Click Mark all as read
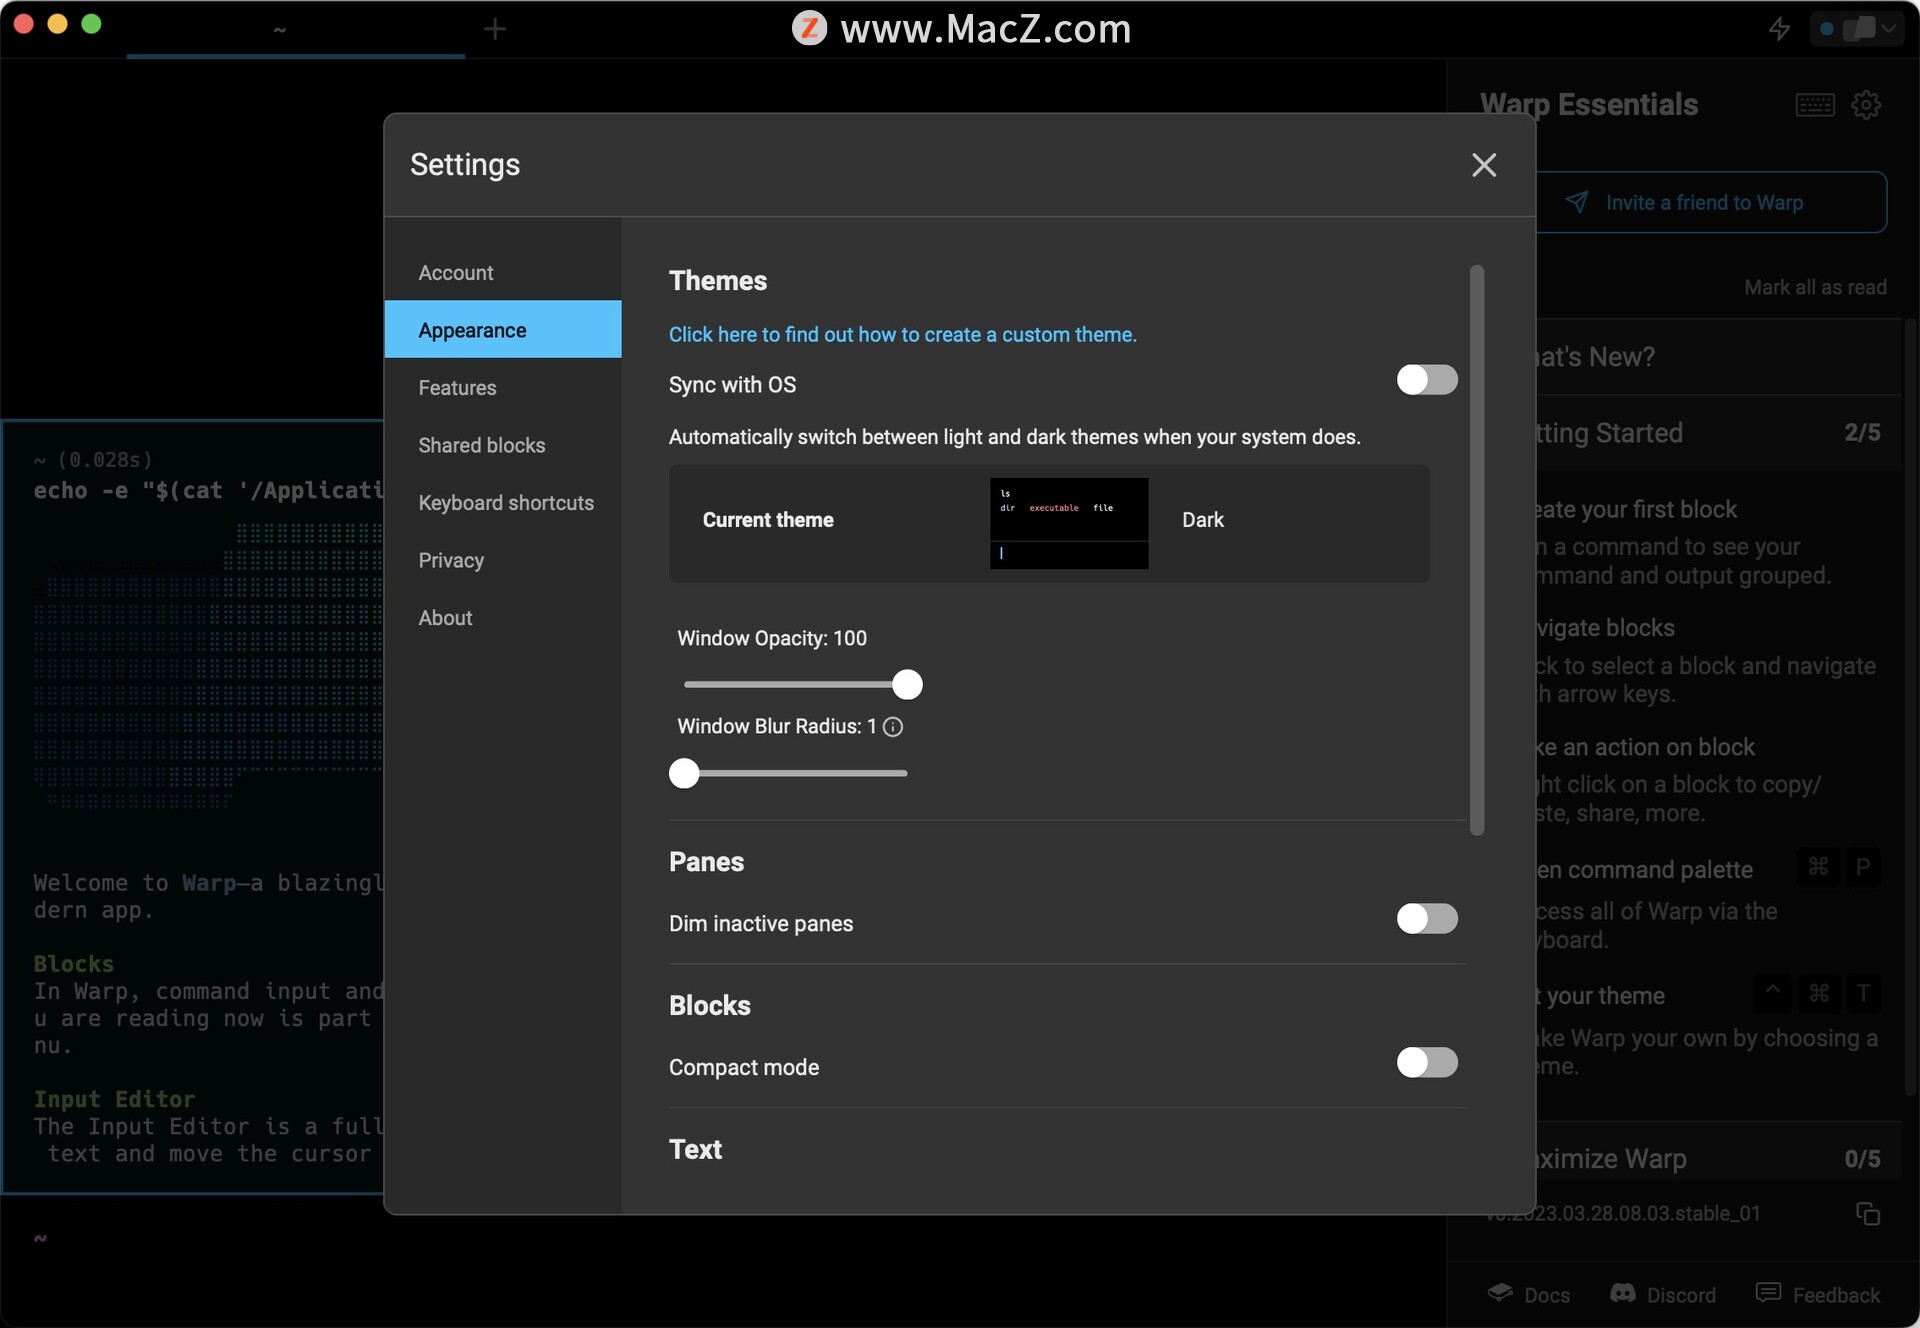Image resolution: width=1920 pixels, height=1328 pixels. click(1815, 287)
